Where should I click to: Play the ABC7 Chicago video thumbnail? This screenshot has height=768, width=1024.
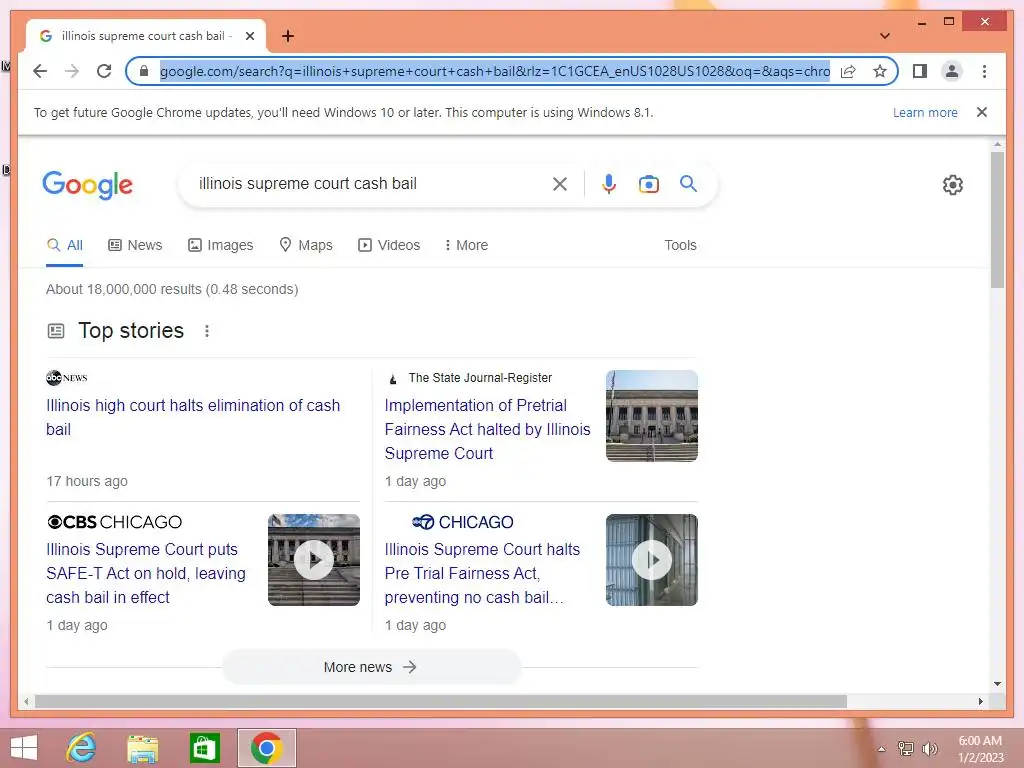click(652, 560)
